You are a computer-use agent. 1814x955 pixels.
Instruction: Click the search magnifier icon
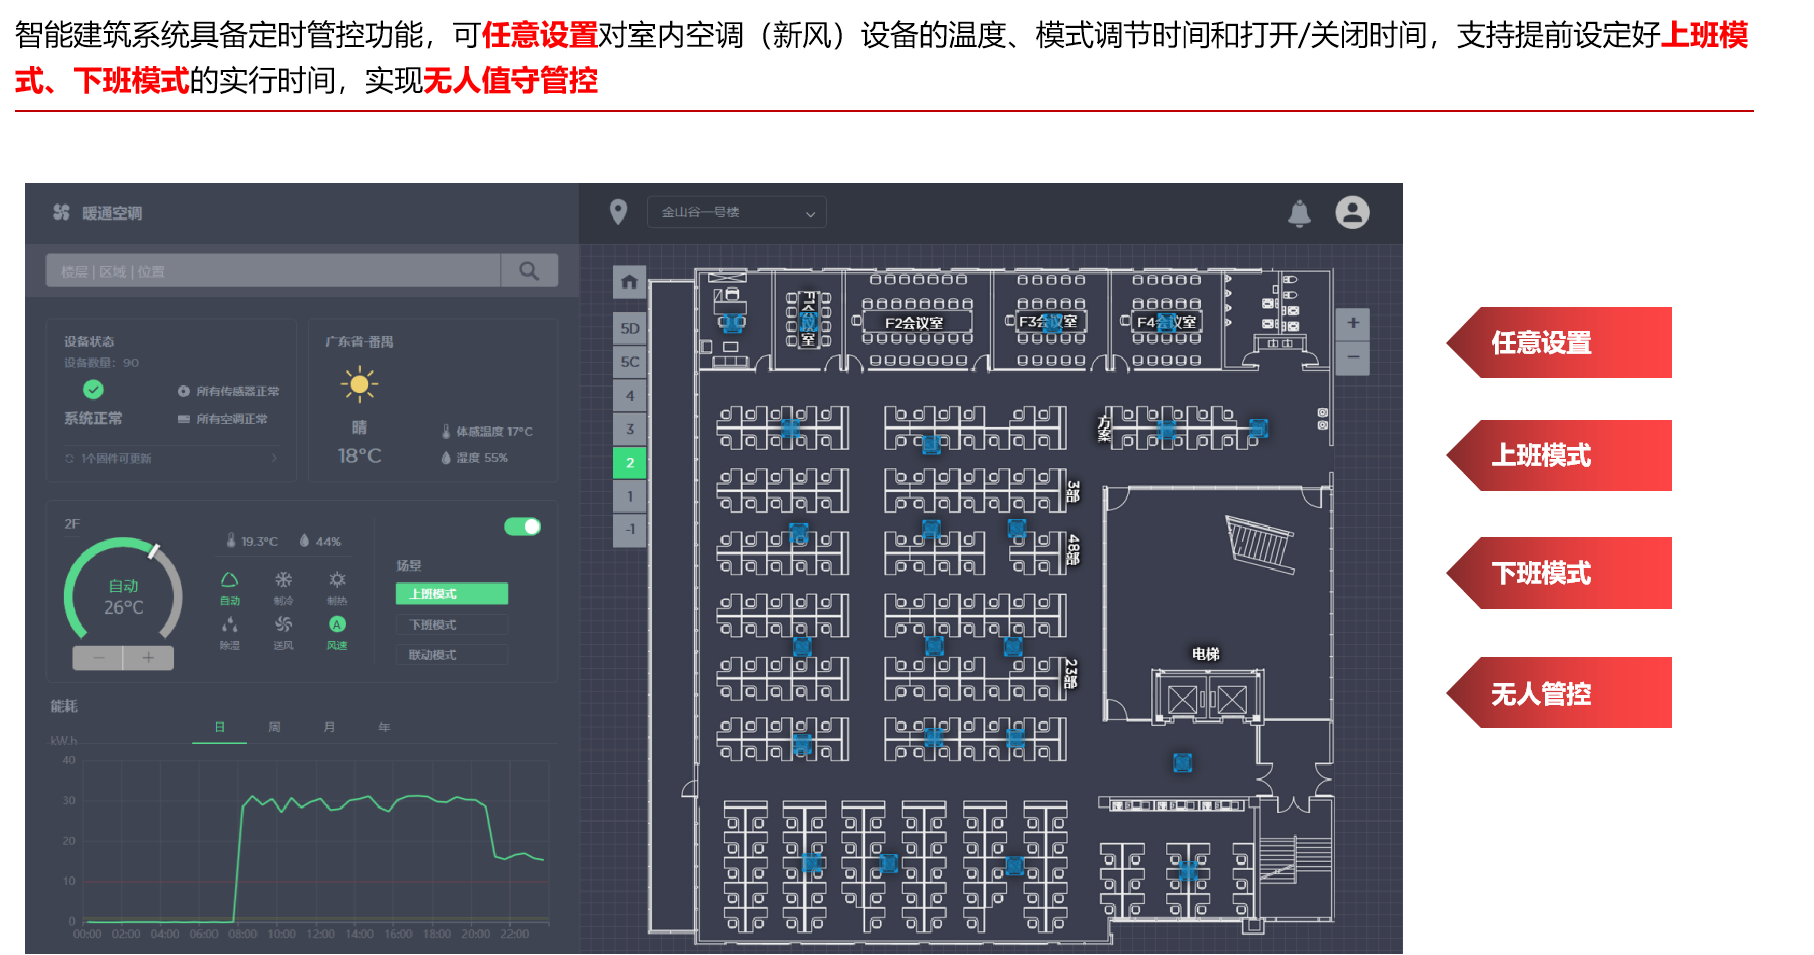click(x=529, y=271)
